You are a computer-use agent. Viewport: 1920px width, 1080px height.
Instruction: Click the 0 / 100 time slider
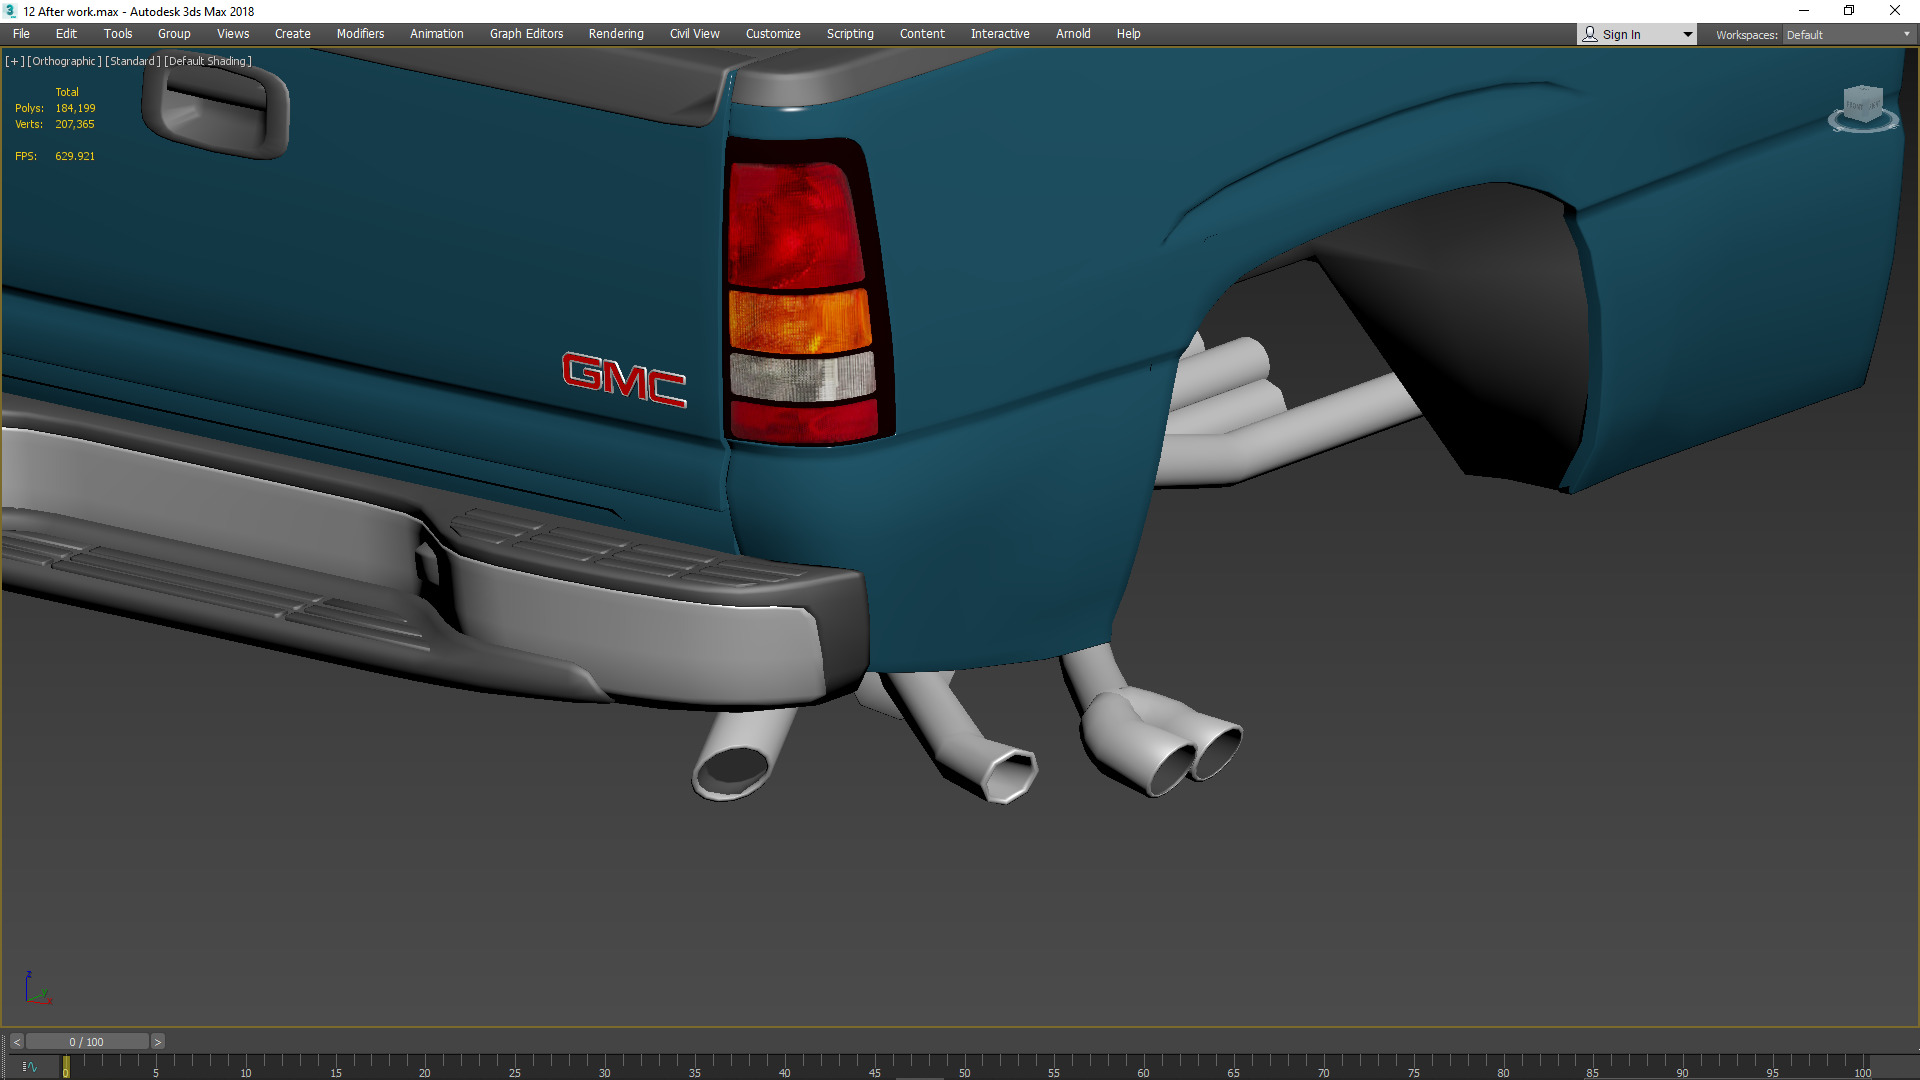[x=87, y=1042]
